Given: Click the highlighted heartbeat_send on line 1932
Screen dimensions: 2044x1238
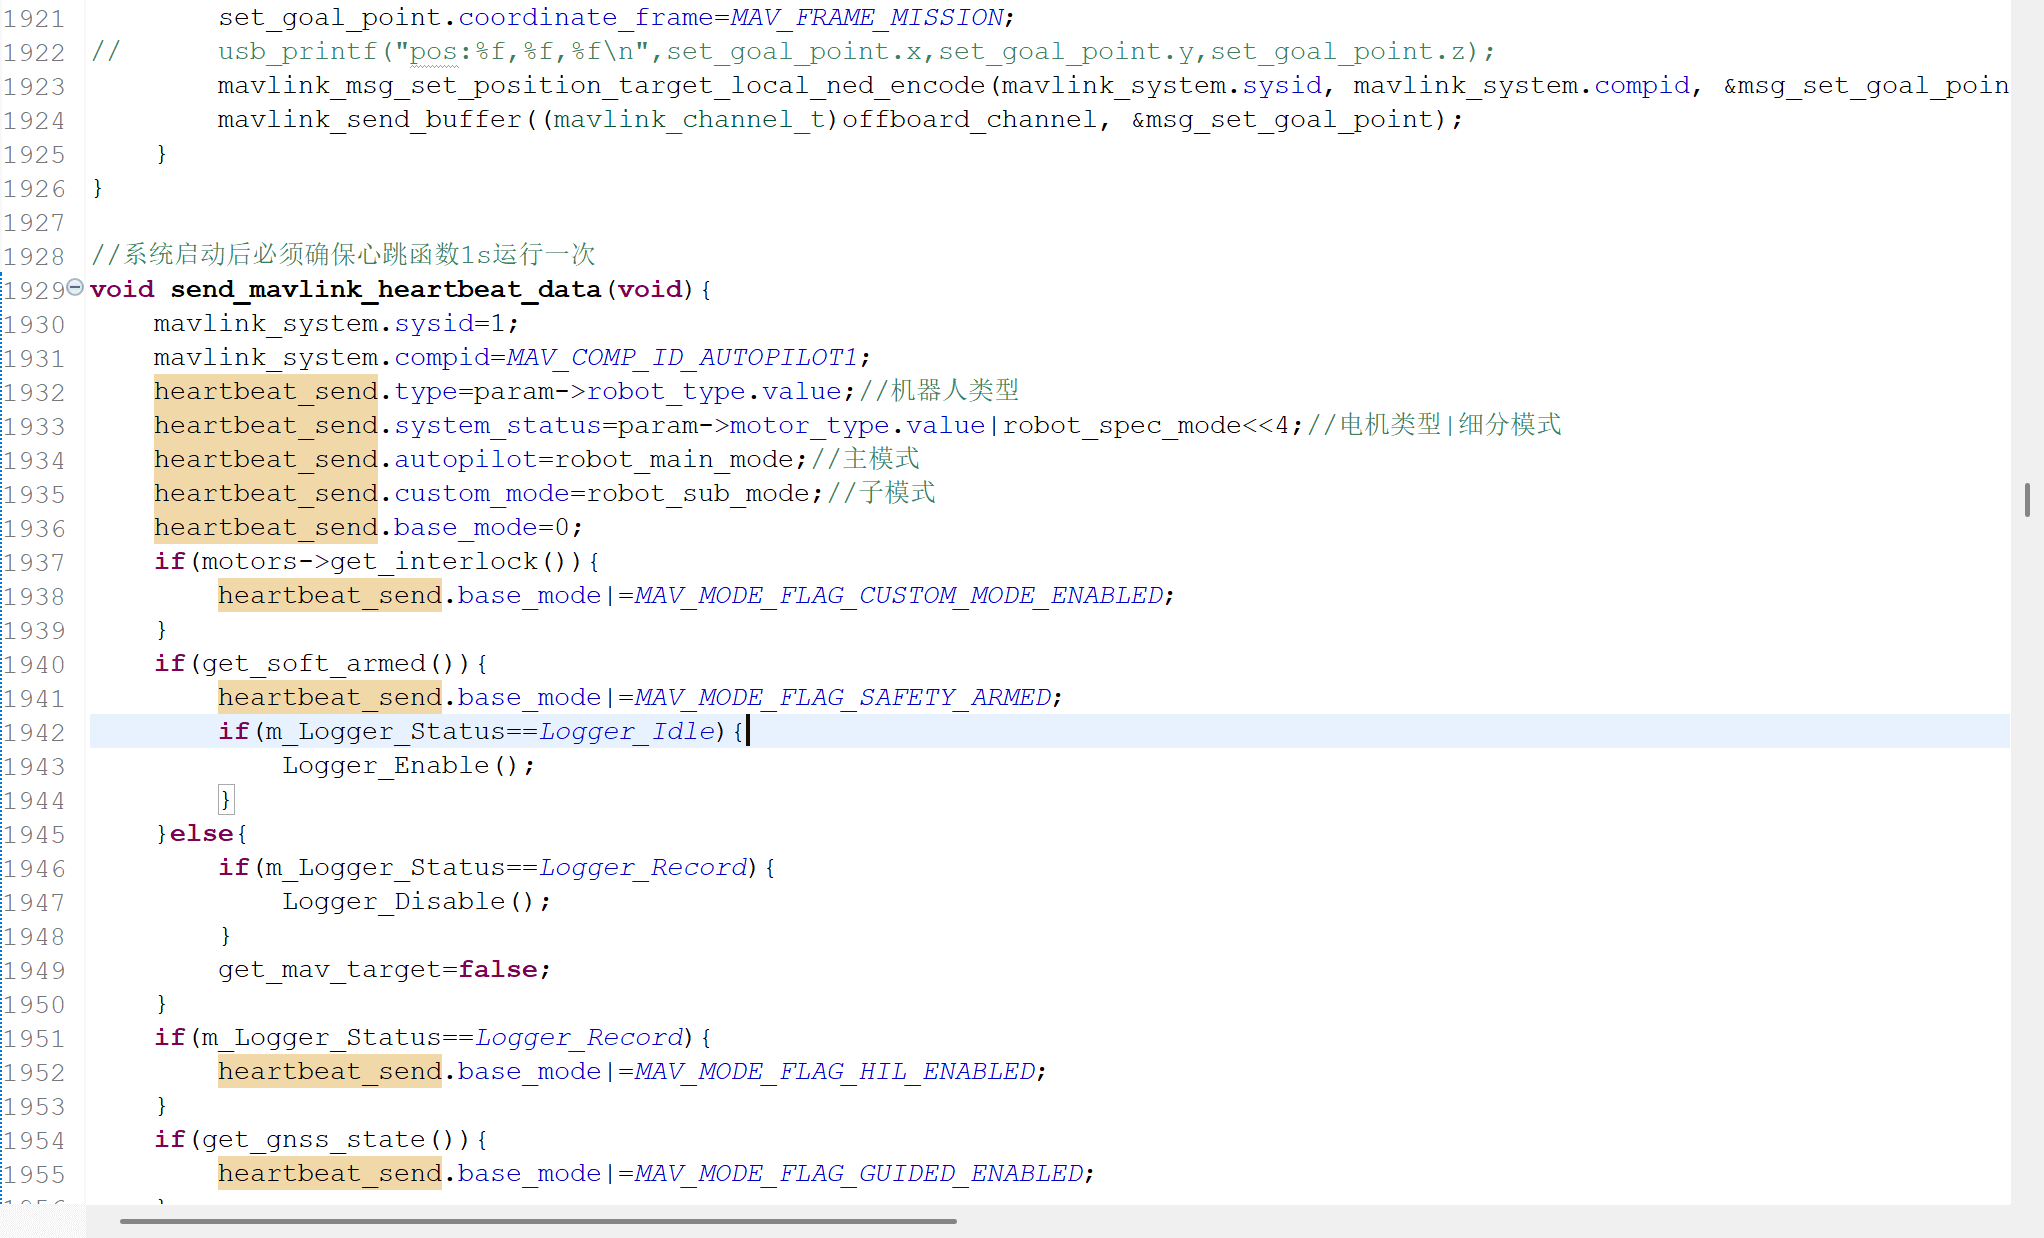Looking at the screenshot, I should (x=265, y=391).
